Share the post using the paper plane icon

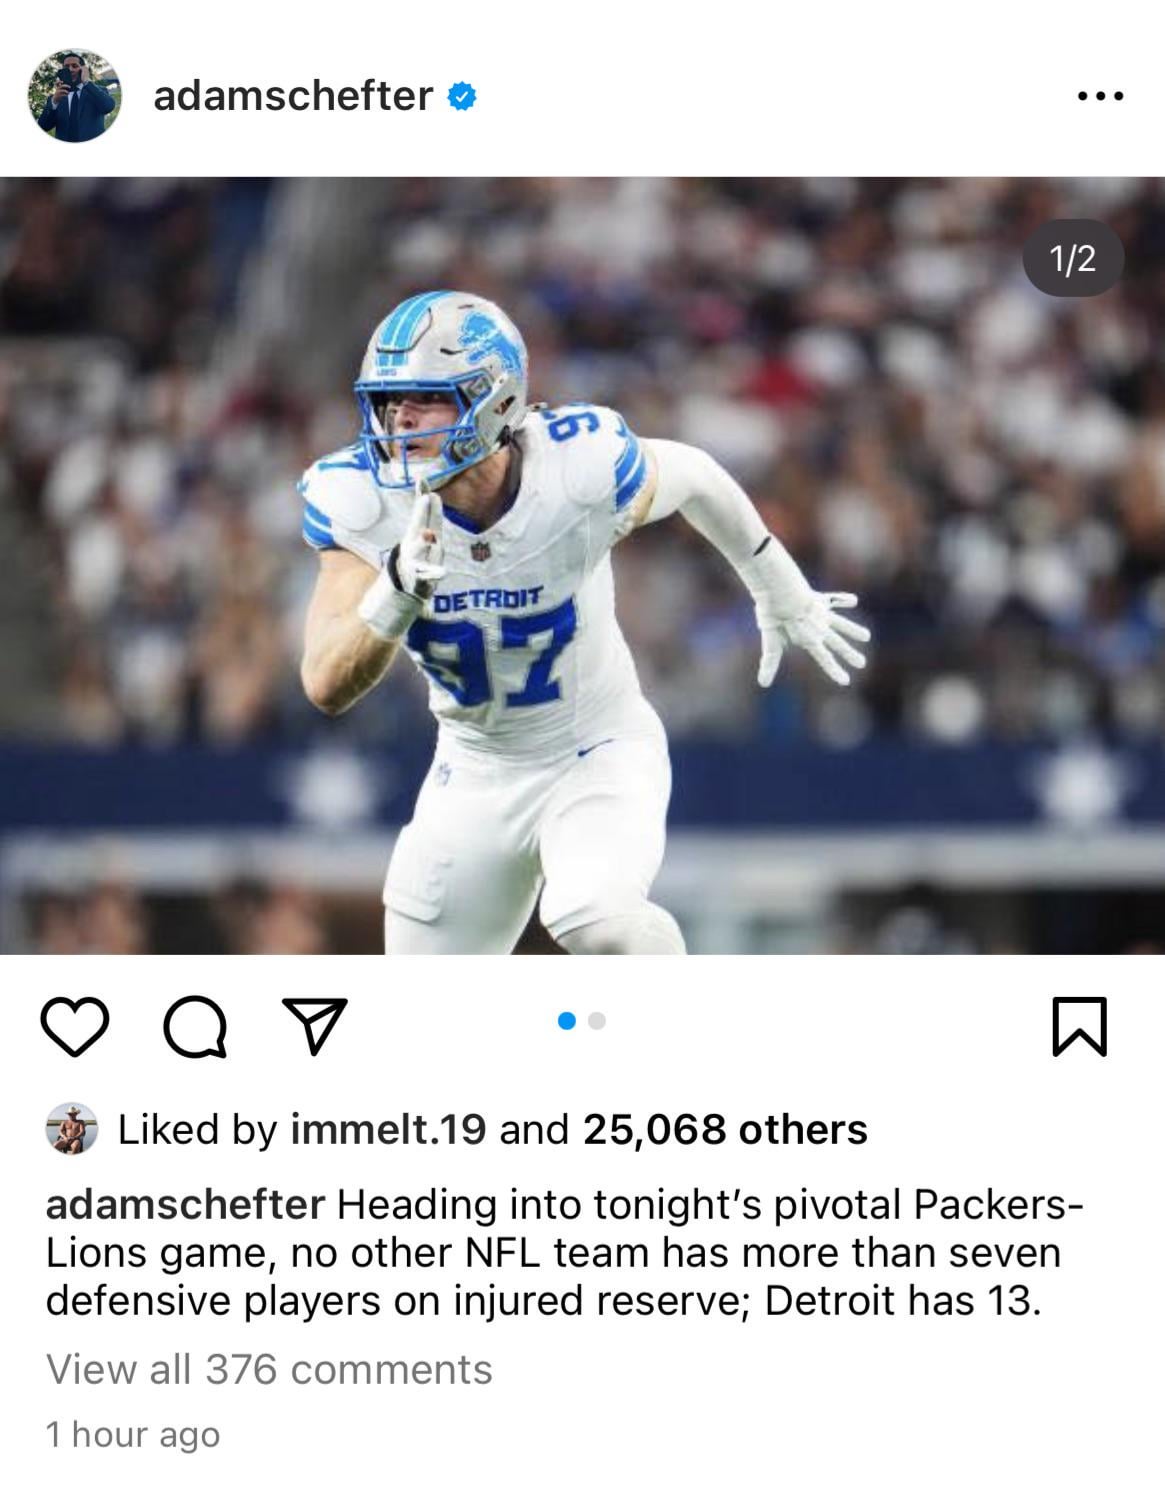pos(314,1025)
